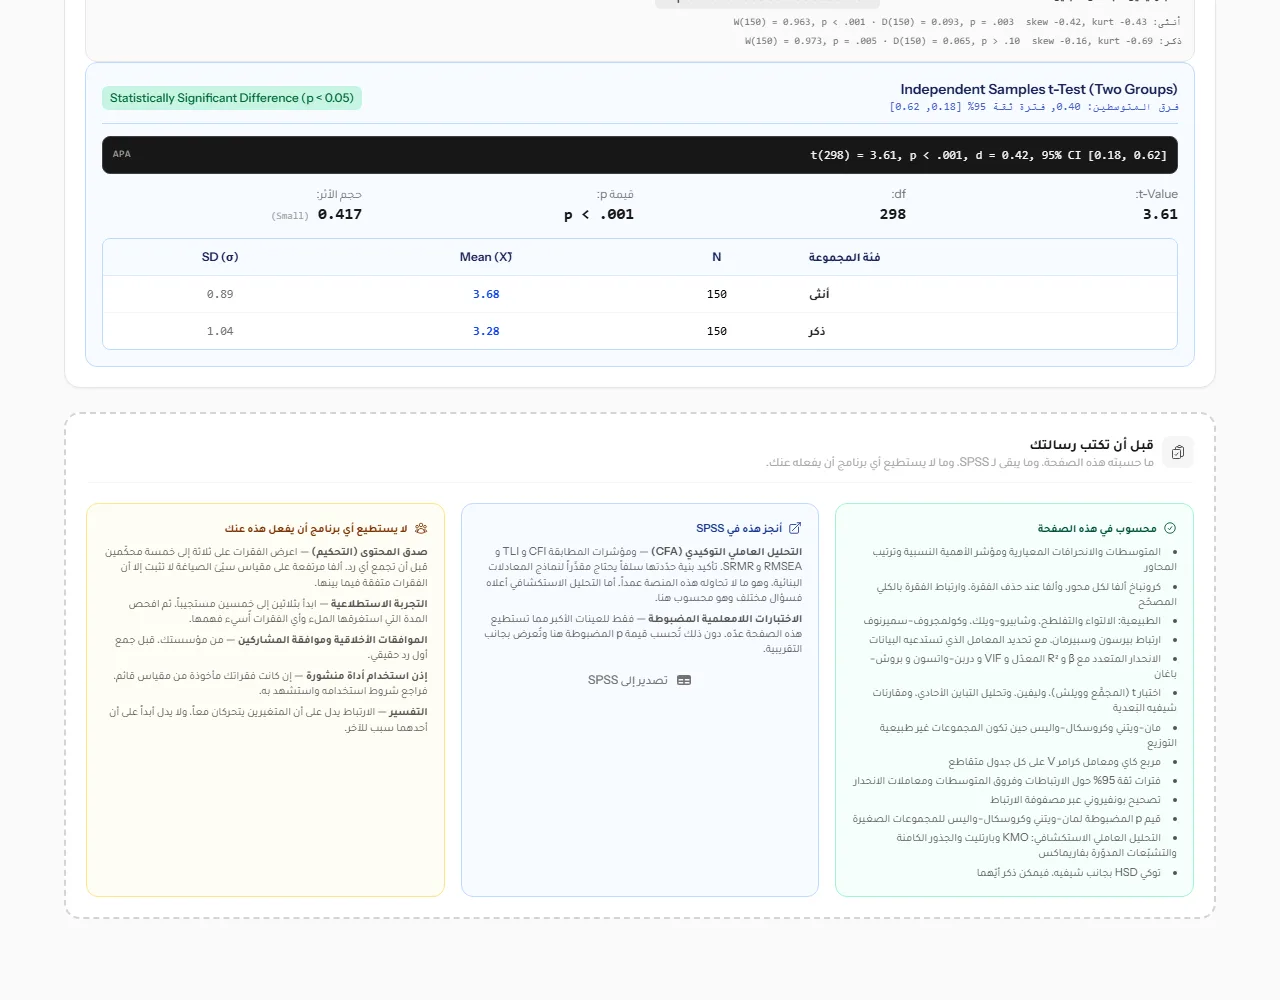Click the SD value 1.04
Viewport: 1280px width, 1000px height.
[x=220, y=331]
